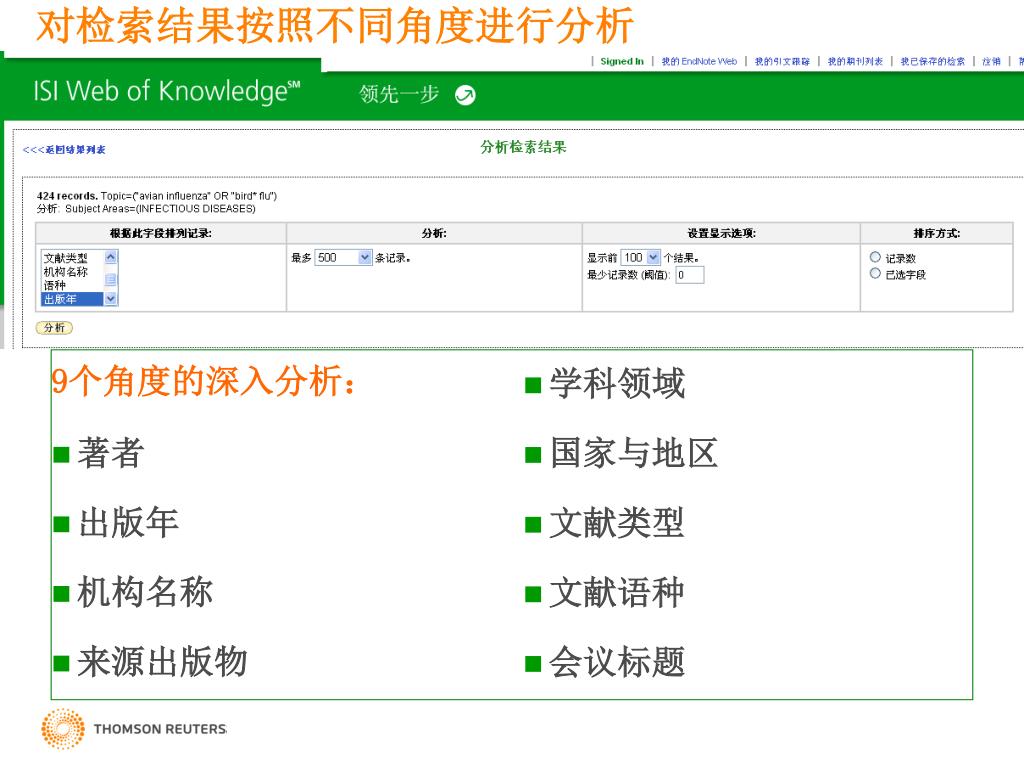
Task: Click the 文献语种 bullet text
Action: pyautogui.click(x=617, y=592)
